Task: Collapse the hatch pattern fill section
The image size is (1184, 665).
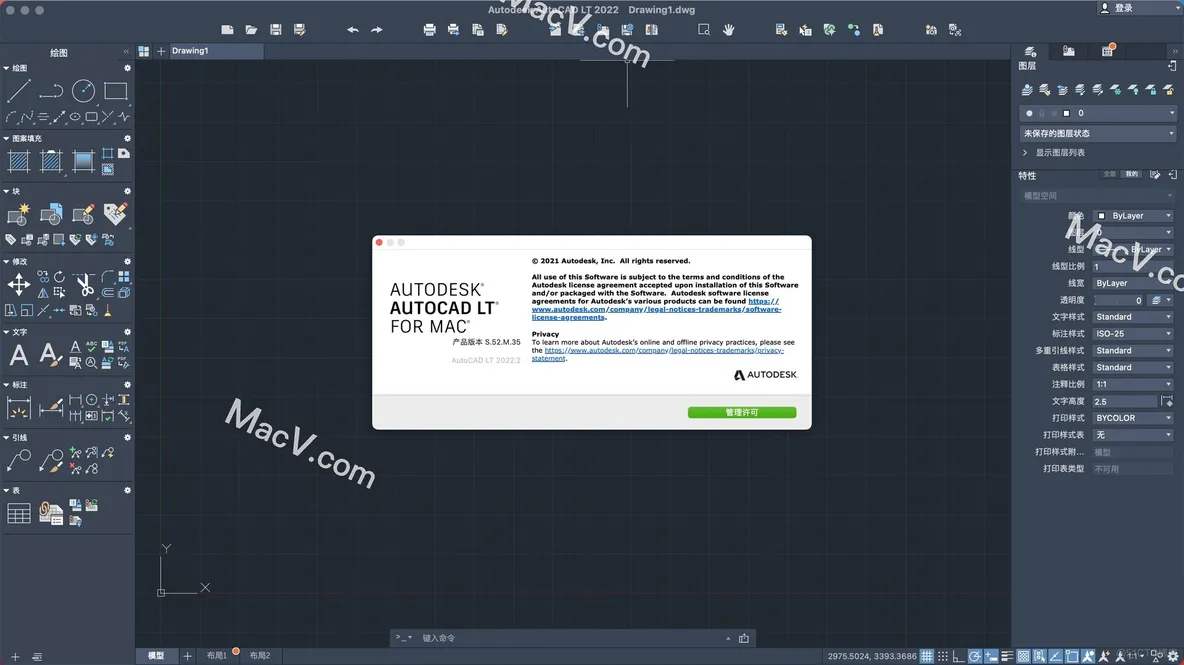Action: coord(6,139)
